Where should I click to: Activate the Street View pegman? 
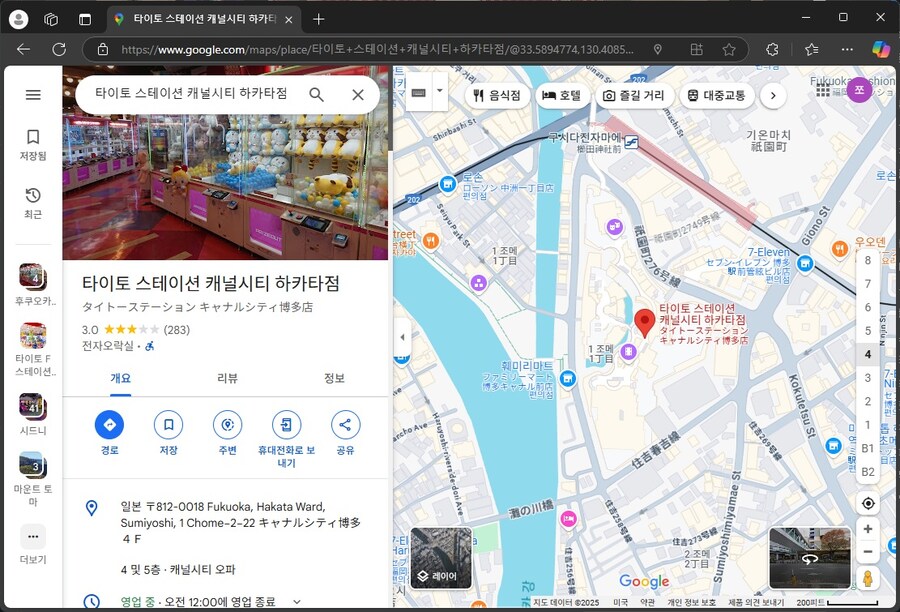[868, 578]
